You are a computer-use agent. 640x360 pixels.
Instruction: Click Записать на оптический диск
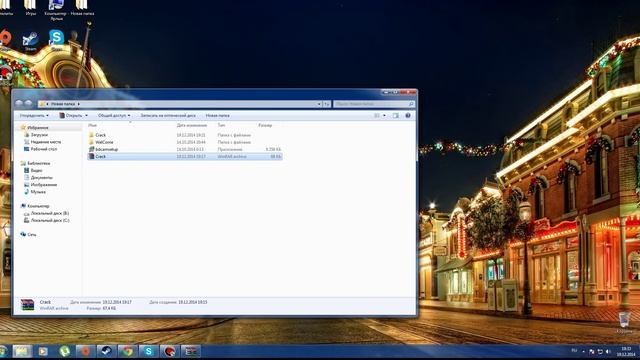pos(168,116)
